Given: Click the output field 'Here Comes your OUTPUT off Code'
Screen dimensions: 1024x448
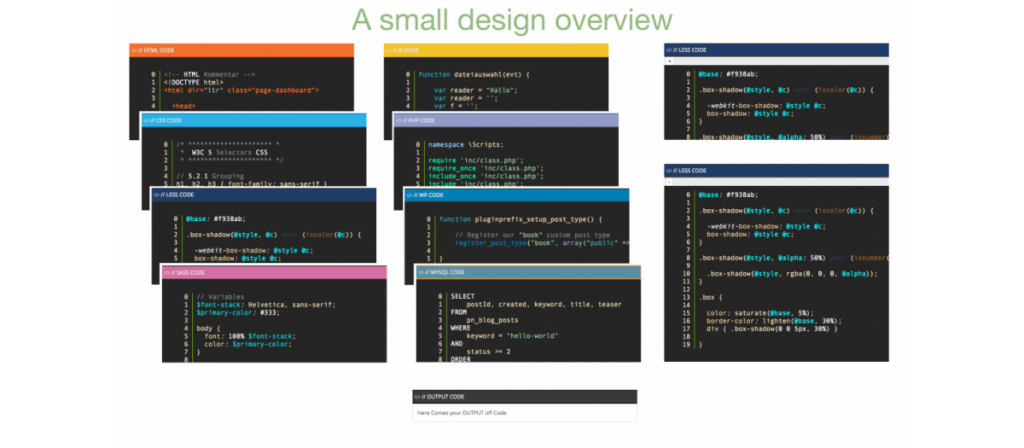Looking at the screenshot, I should (524, 413).
